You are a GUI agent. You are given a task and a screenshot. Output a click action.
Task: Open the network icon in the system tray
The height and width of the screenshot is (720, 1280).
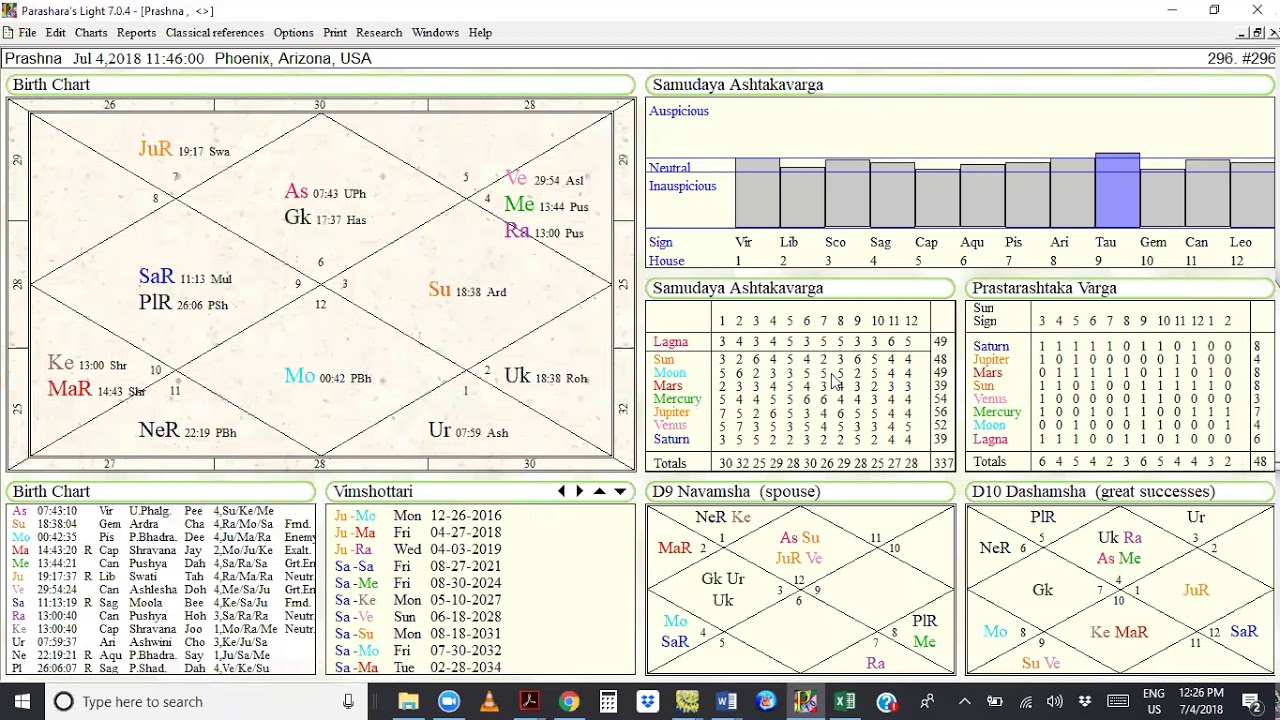(x=1025, y=702)
